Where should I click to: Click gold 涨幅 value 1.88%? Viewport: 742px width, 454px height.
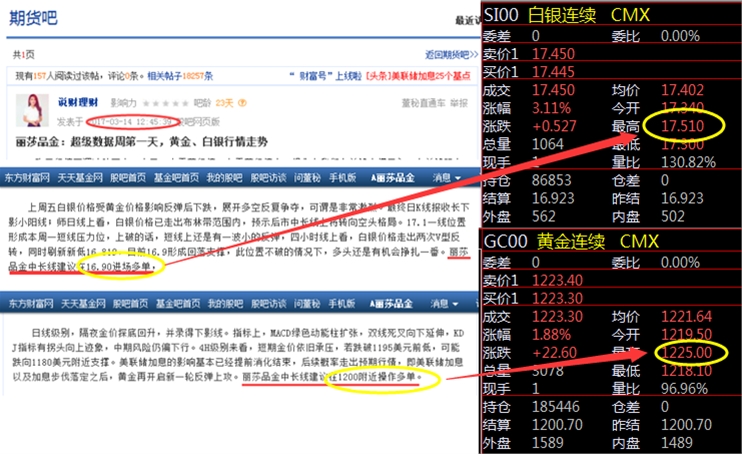551,335
